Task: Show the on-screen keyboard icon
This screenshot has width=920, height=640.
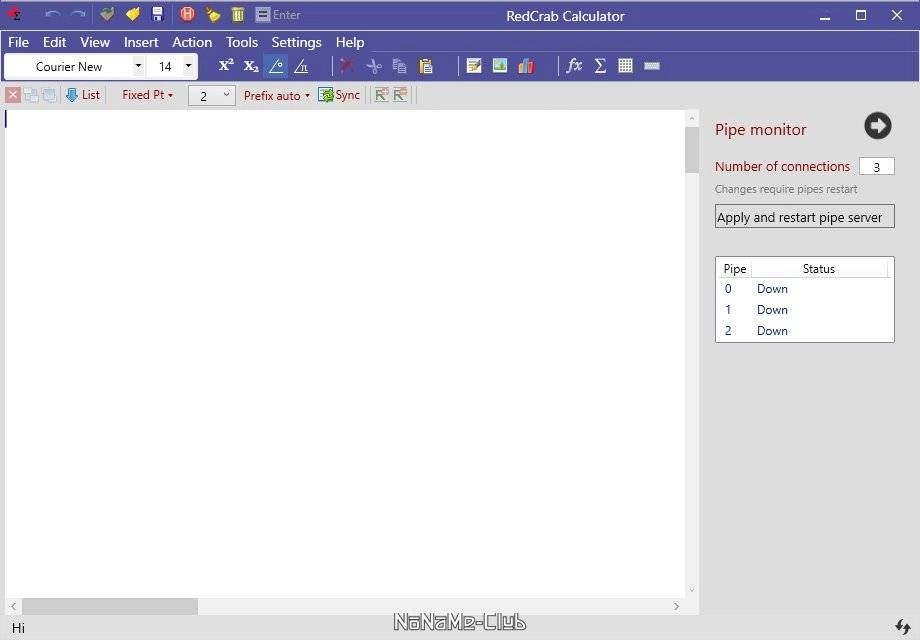Action: [652, 66]
